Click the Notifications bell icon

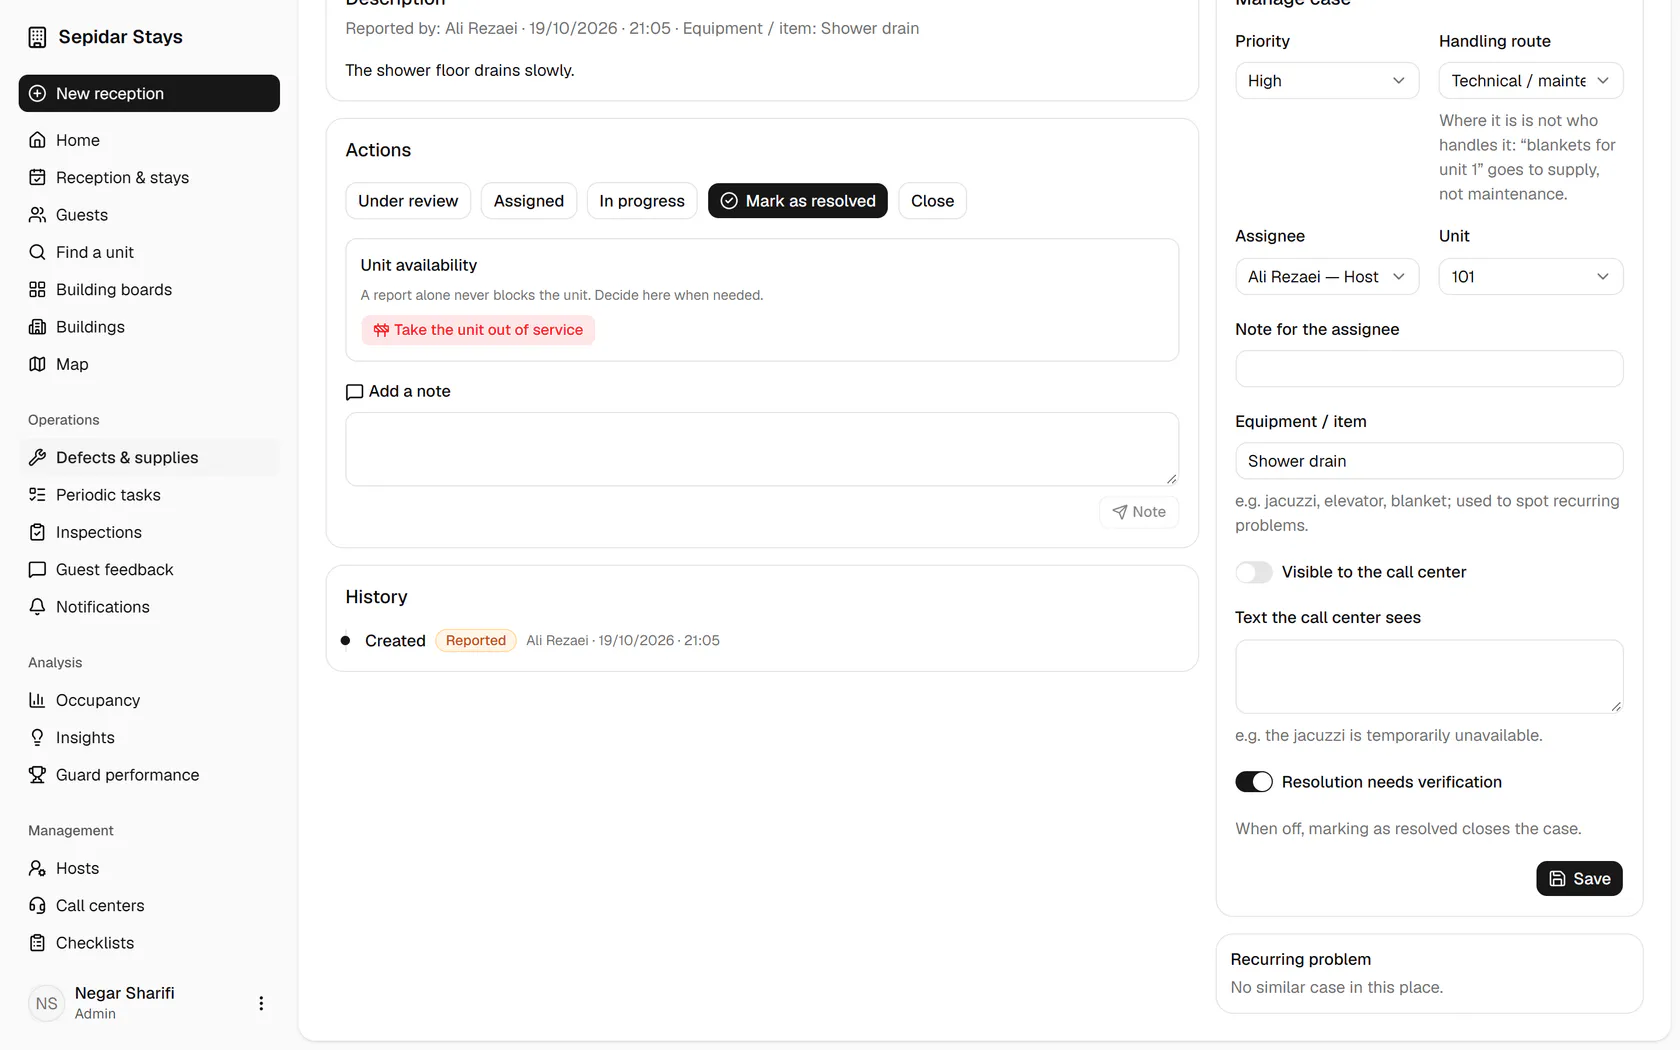[37, 607]
